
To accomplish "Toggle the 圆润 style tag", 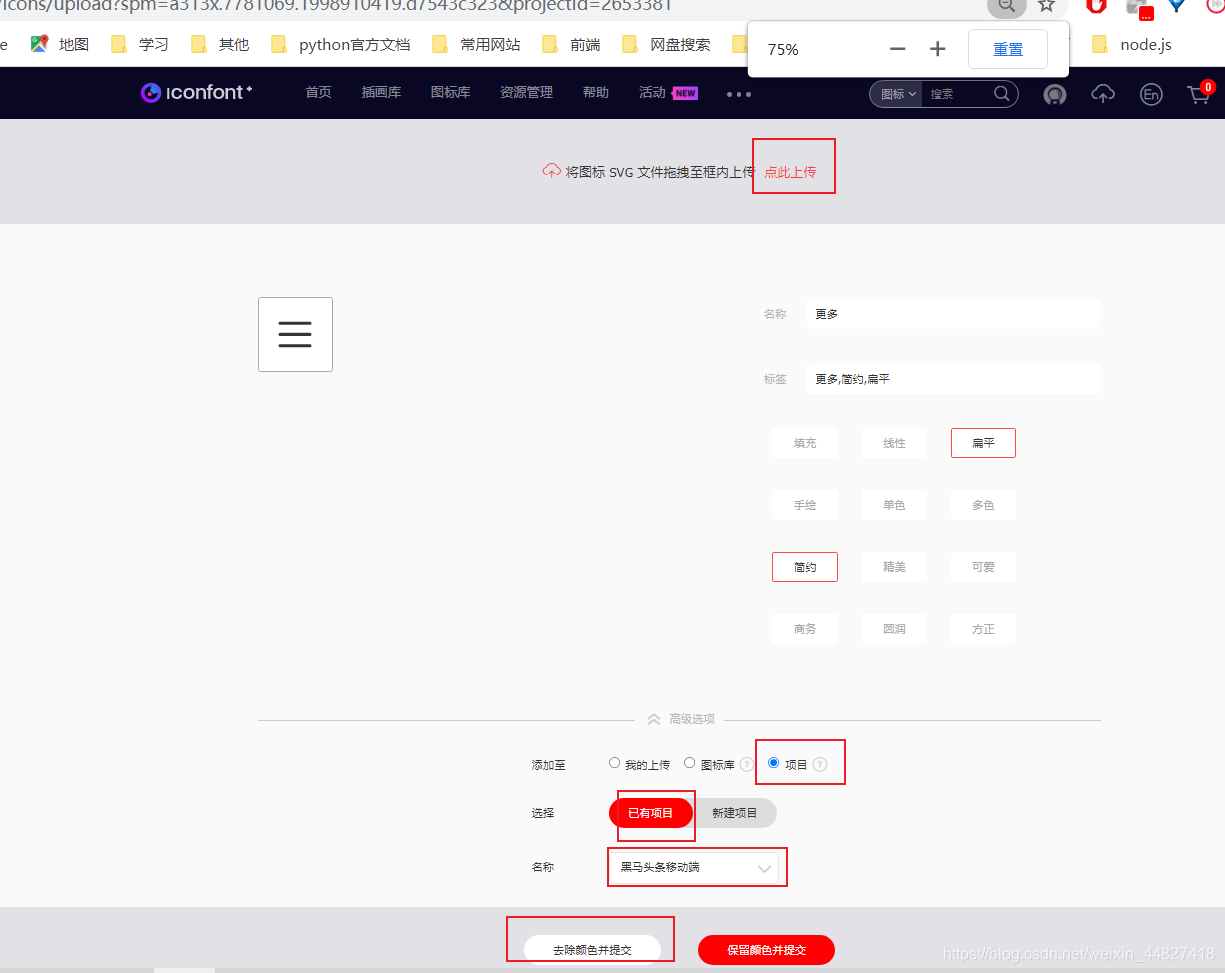I will coord(894,629).
